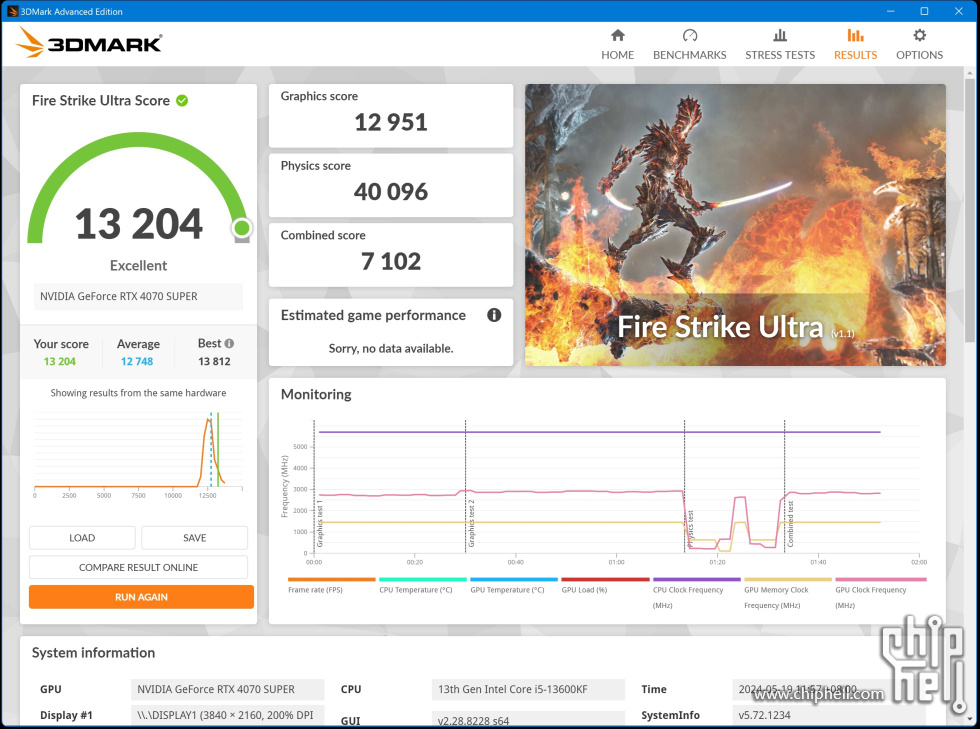
Task: Click the Physics test marker in the monitoring chart
Action: (691, 529)
